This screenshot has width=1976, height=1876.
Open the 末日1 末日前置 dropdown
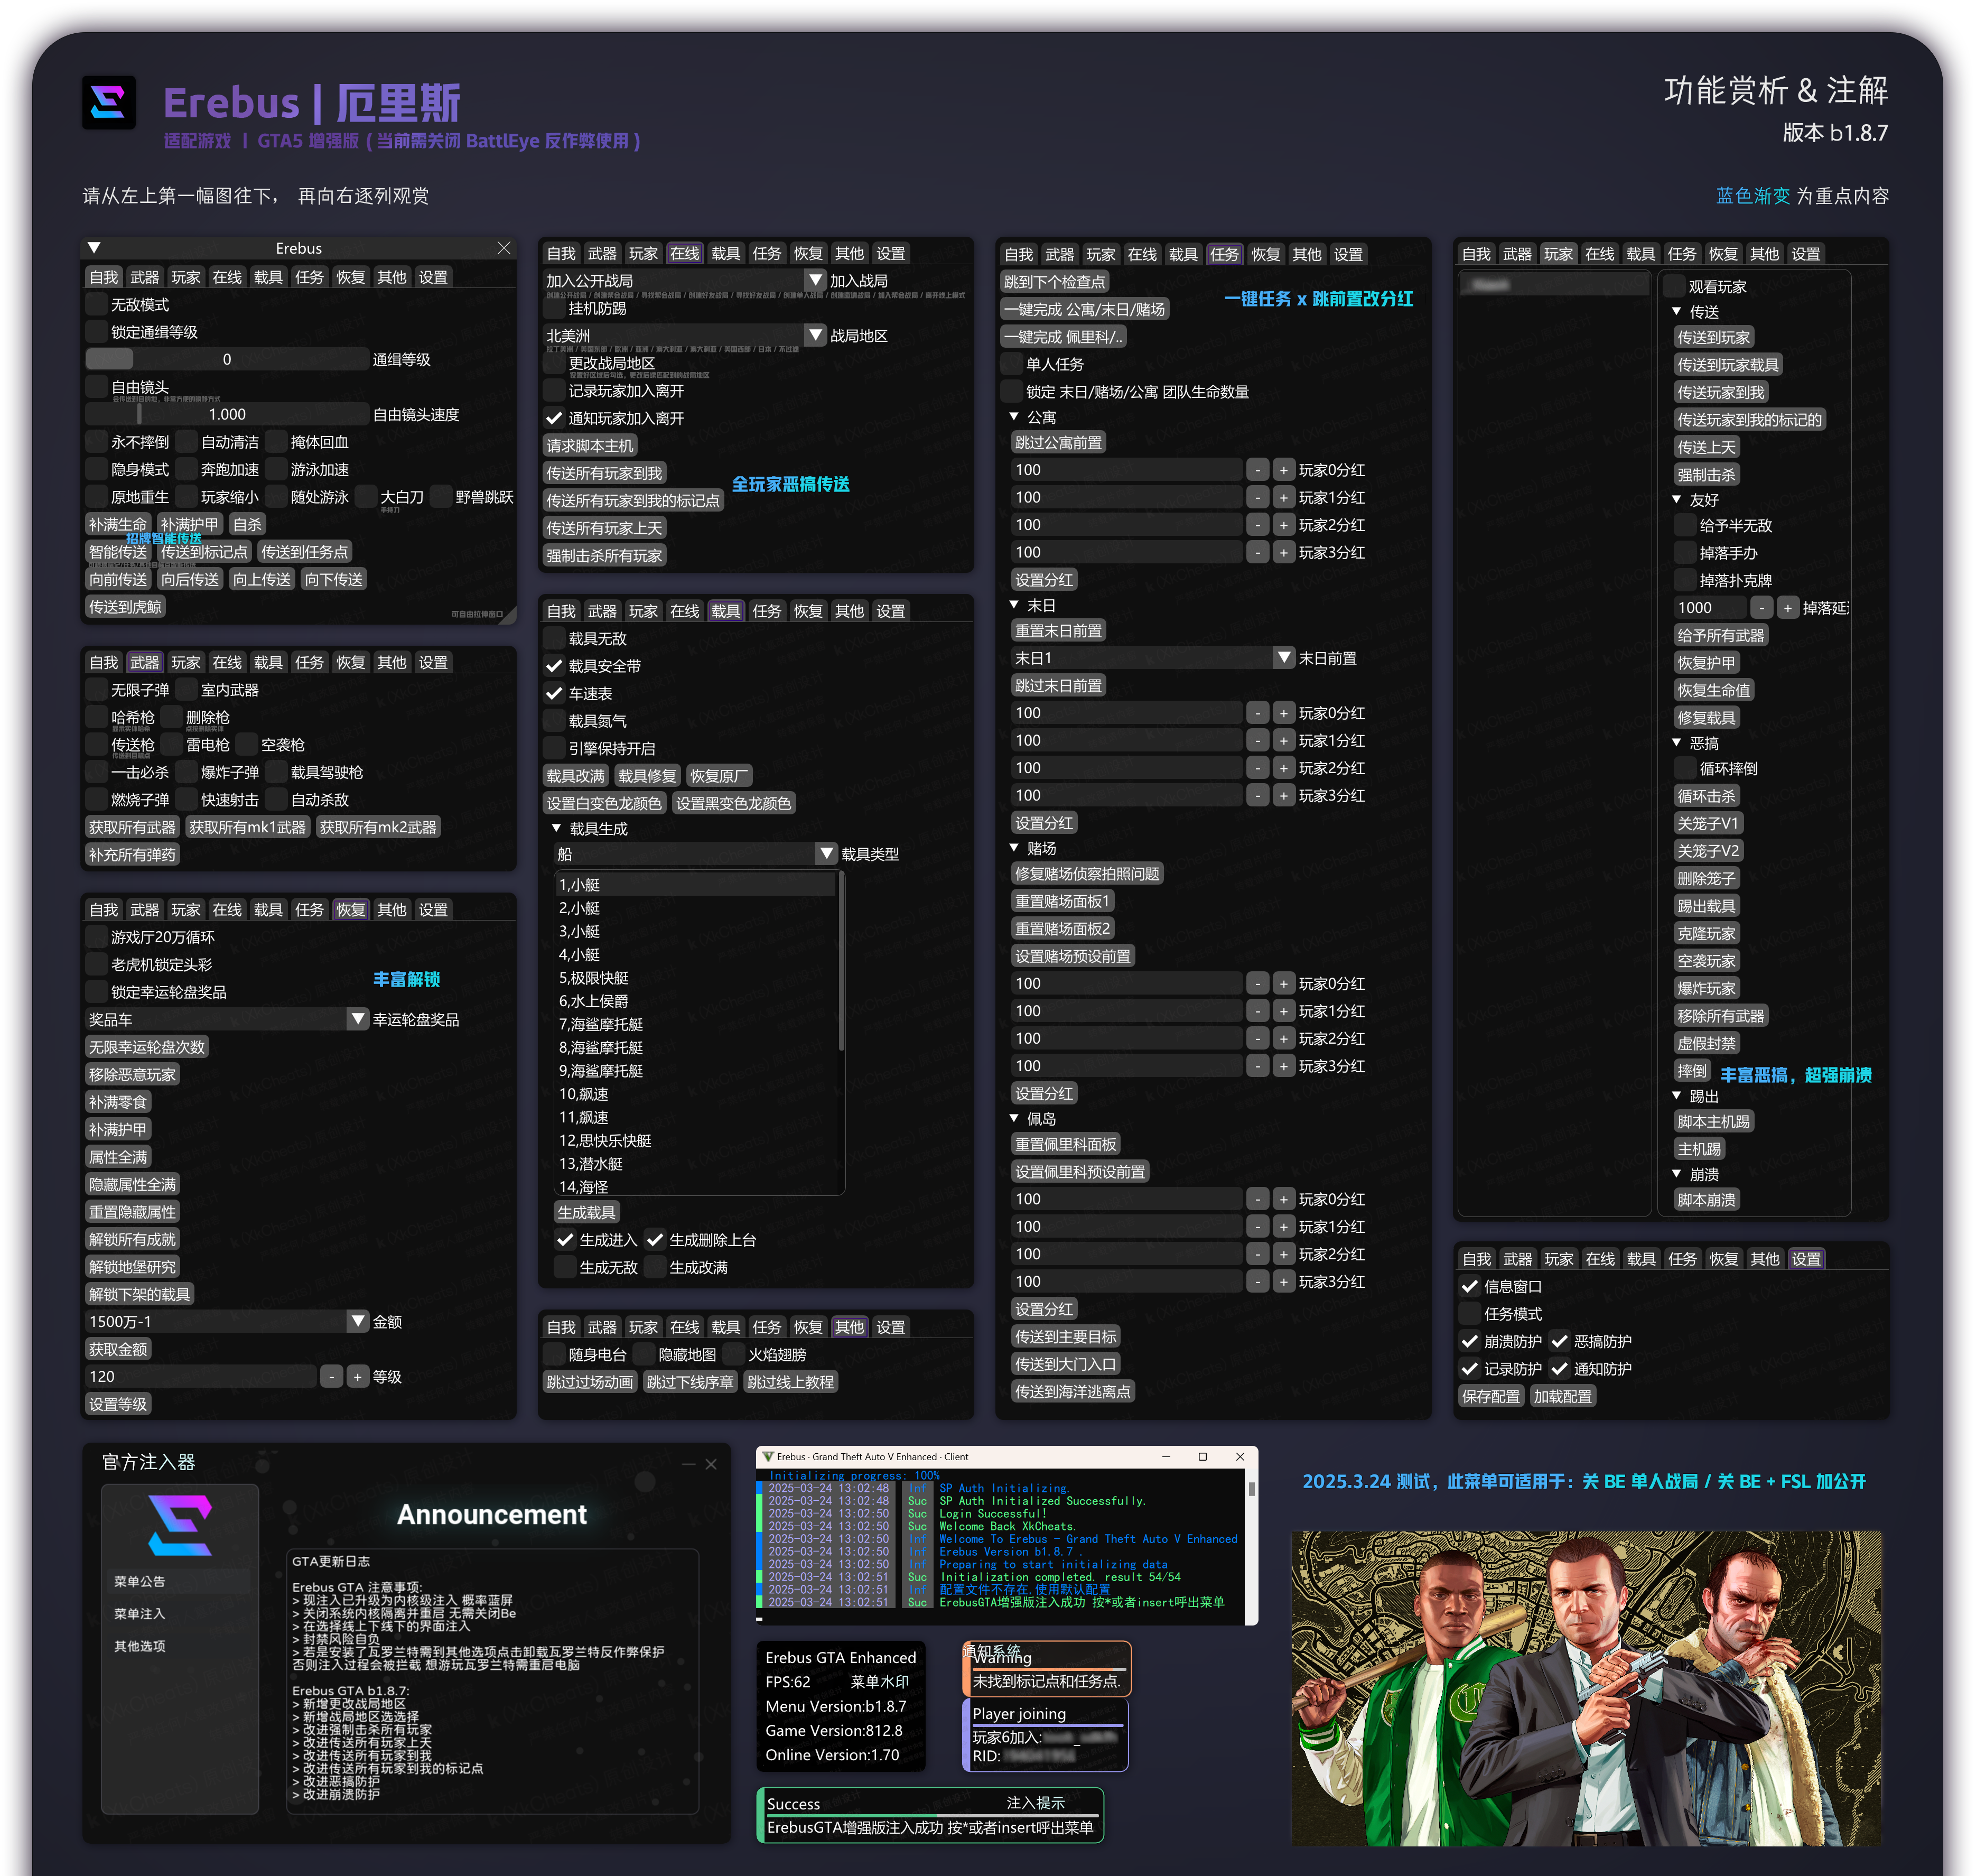coord(1284,658)
